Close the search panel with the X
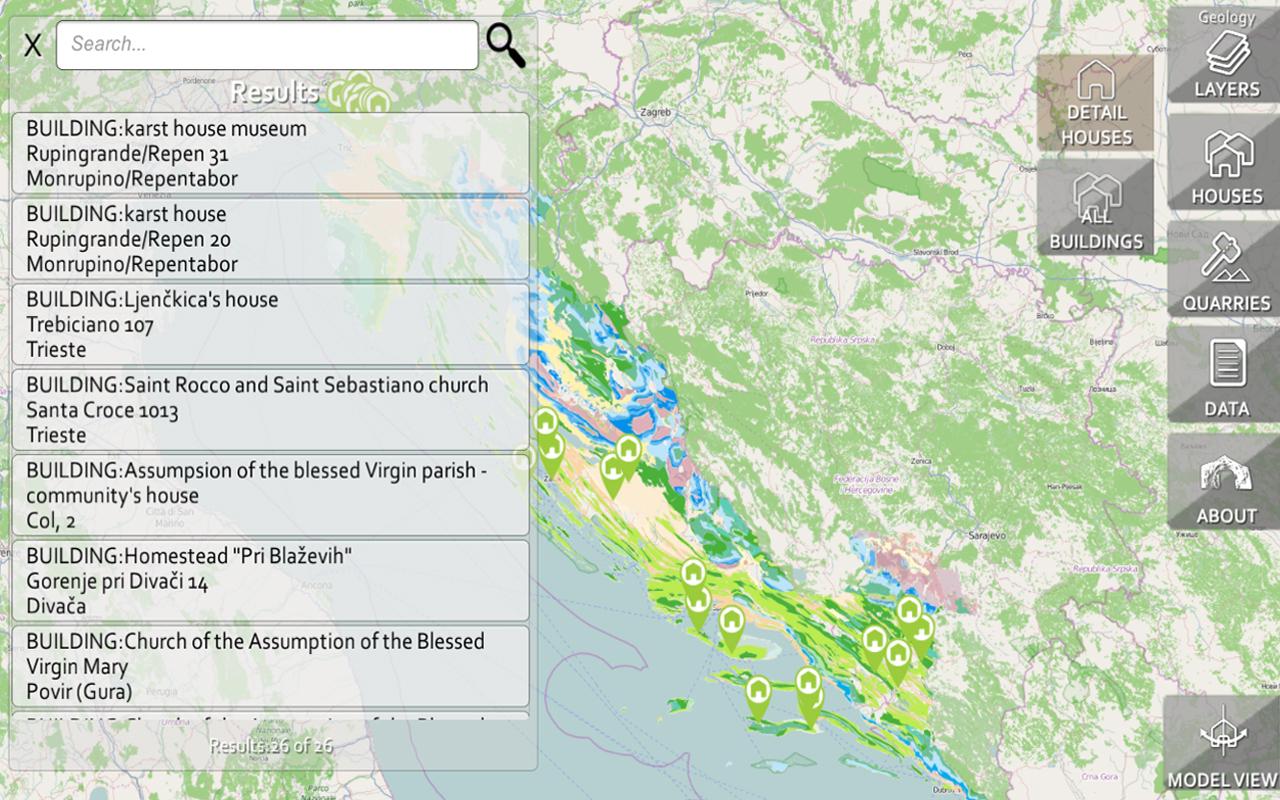This screenshot has width=1280, height=800. pyautogui.click(x=33, y=45)
